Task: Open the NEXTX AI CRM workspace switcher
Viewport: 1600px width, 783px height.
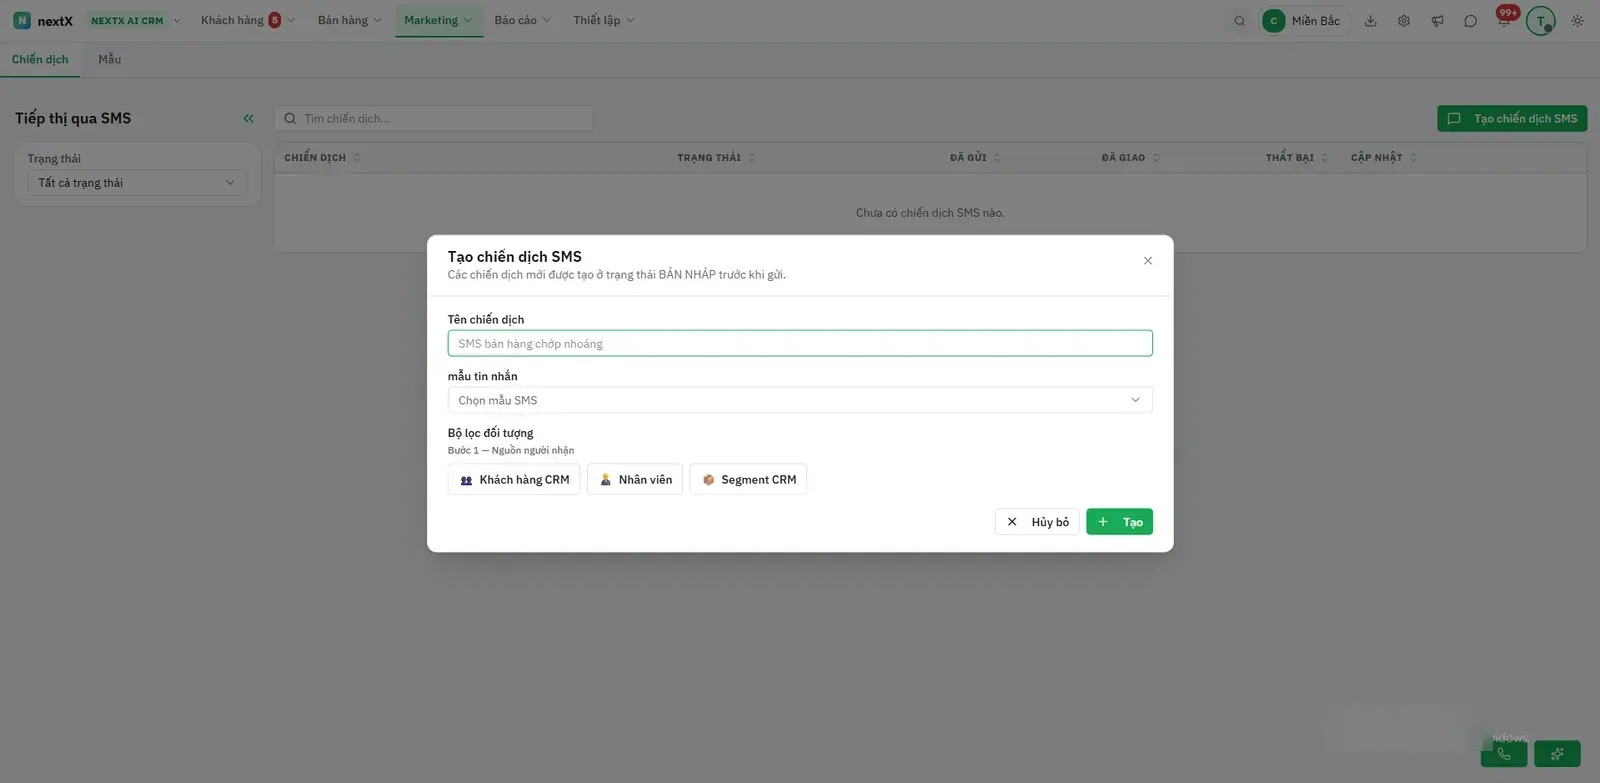Action: (x=135, y=21)
